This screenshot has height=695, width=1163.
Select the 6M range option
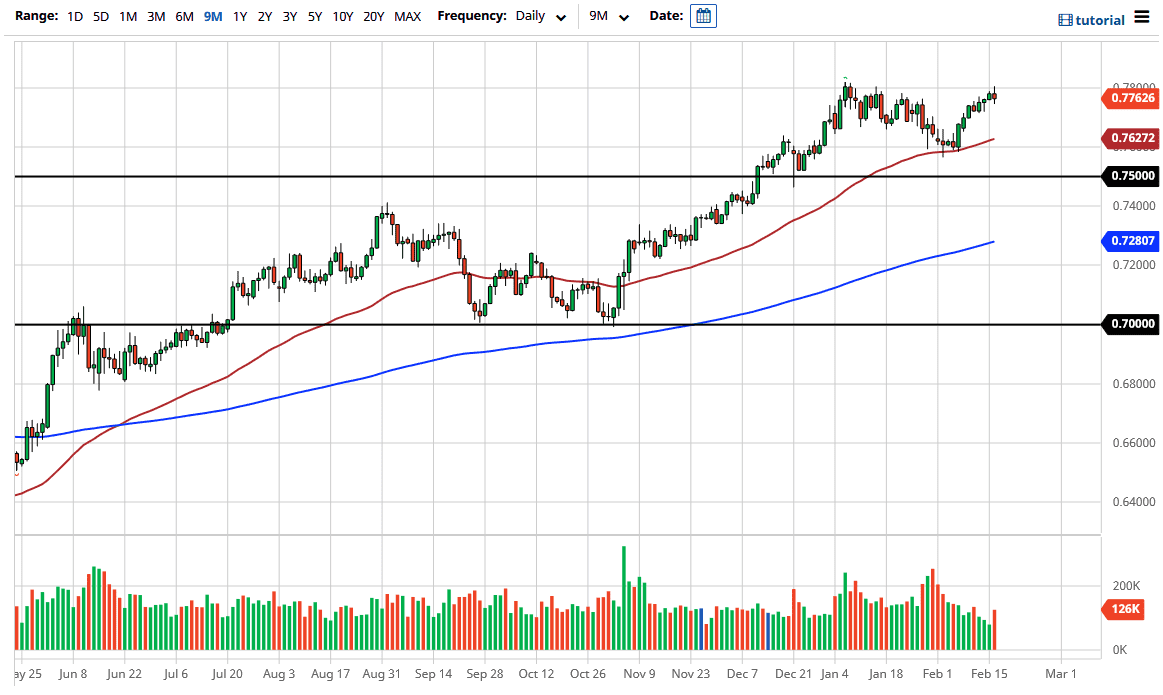[183, 16]
